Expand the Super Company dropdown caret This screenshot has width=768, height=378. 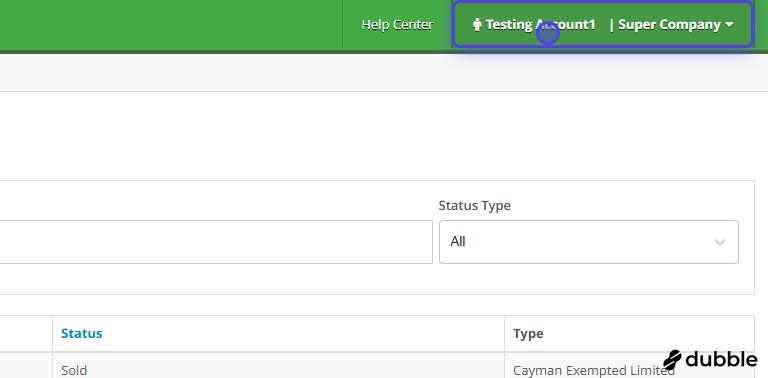point(729,25)
